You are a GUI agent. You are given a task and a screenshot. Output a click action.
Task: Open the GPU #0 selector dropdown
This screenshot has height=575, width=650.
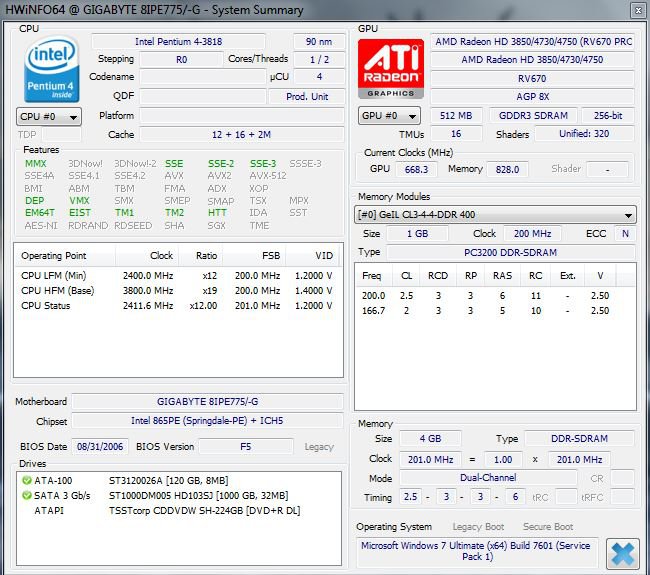389,116
